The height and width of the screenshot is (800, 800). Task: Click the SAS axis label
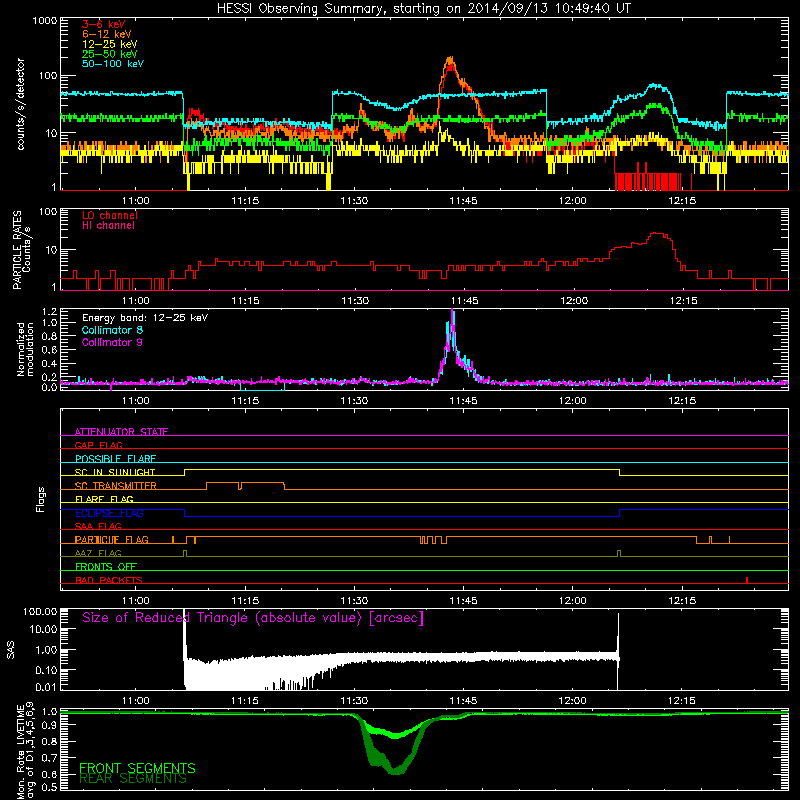pos(11,650)
